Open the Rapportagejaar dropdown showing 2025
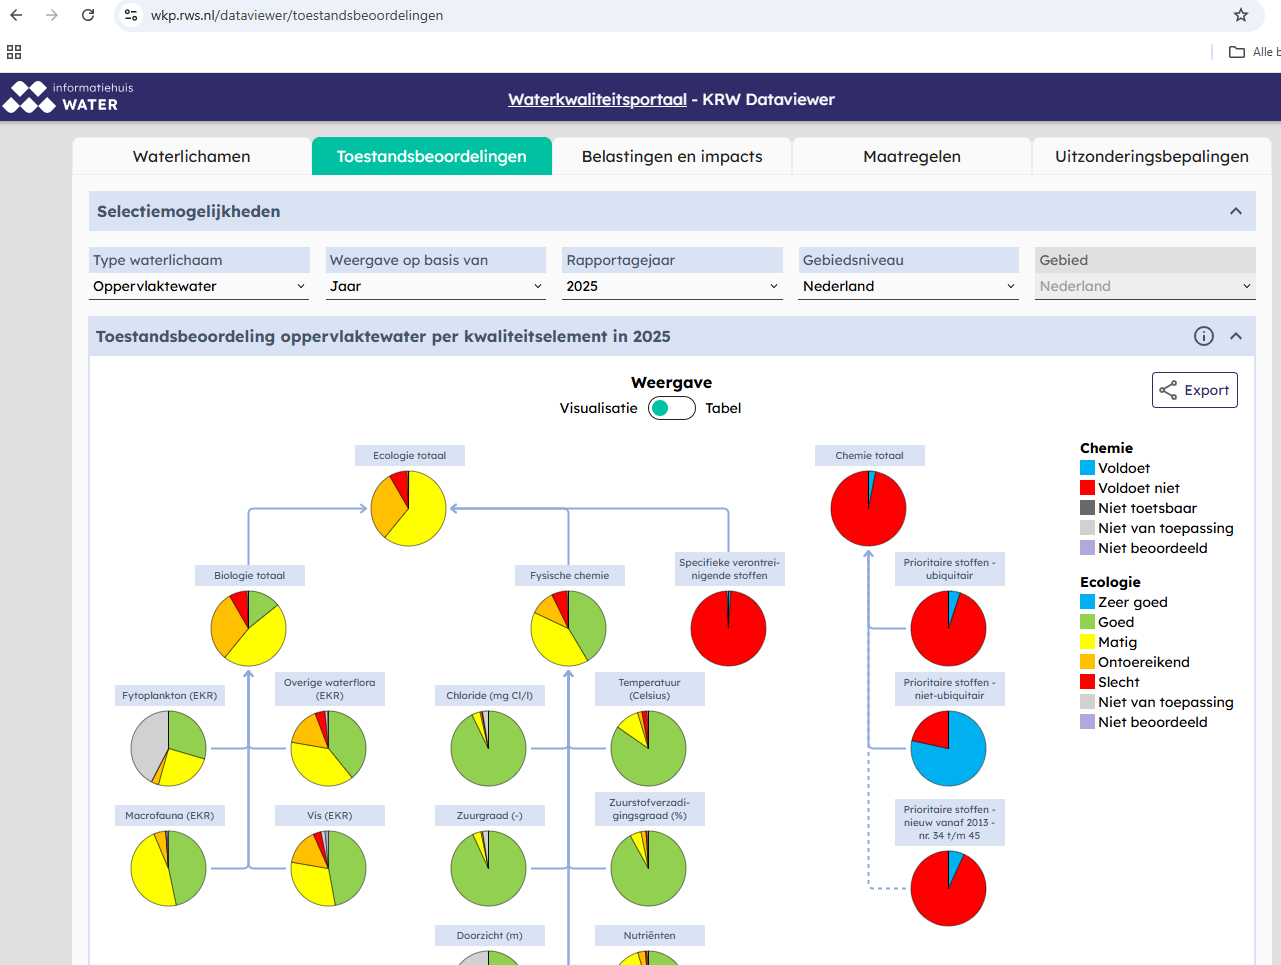The image size is (1281, 965). (671, 286)
